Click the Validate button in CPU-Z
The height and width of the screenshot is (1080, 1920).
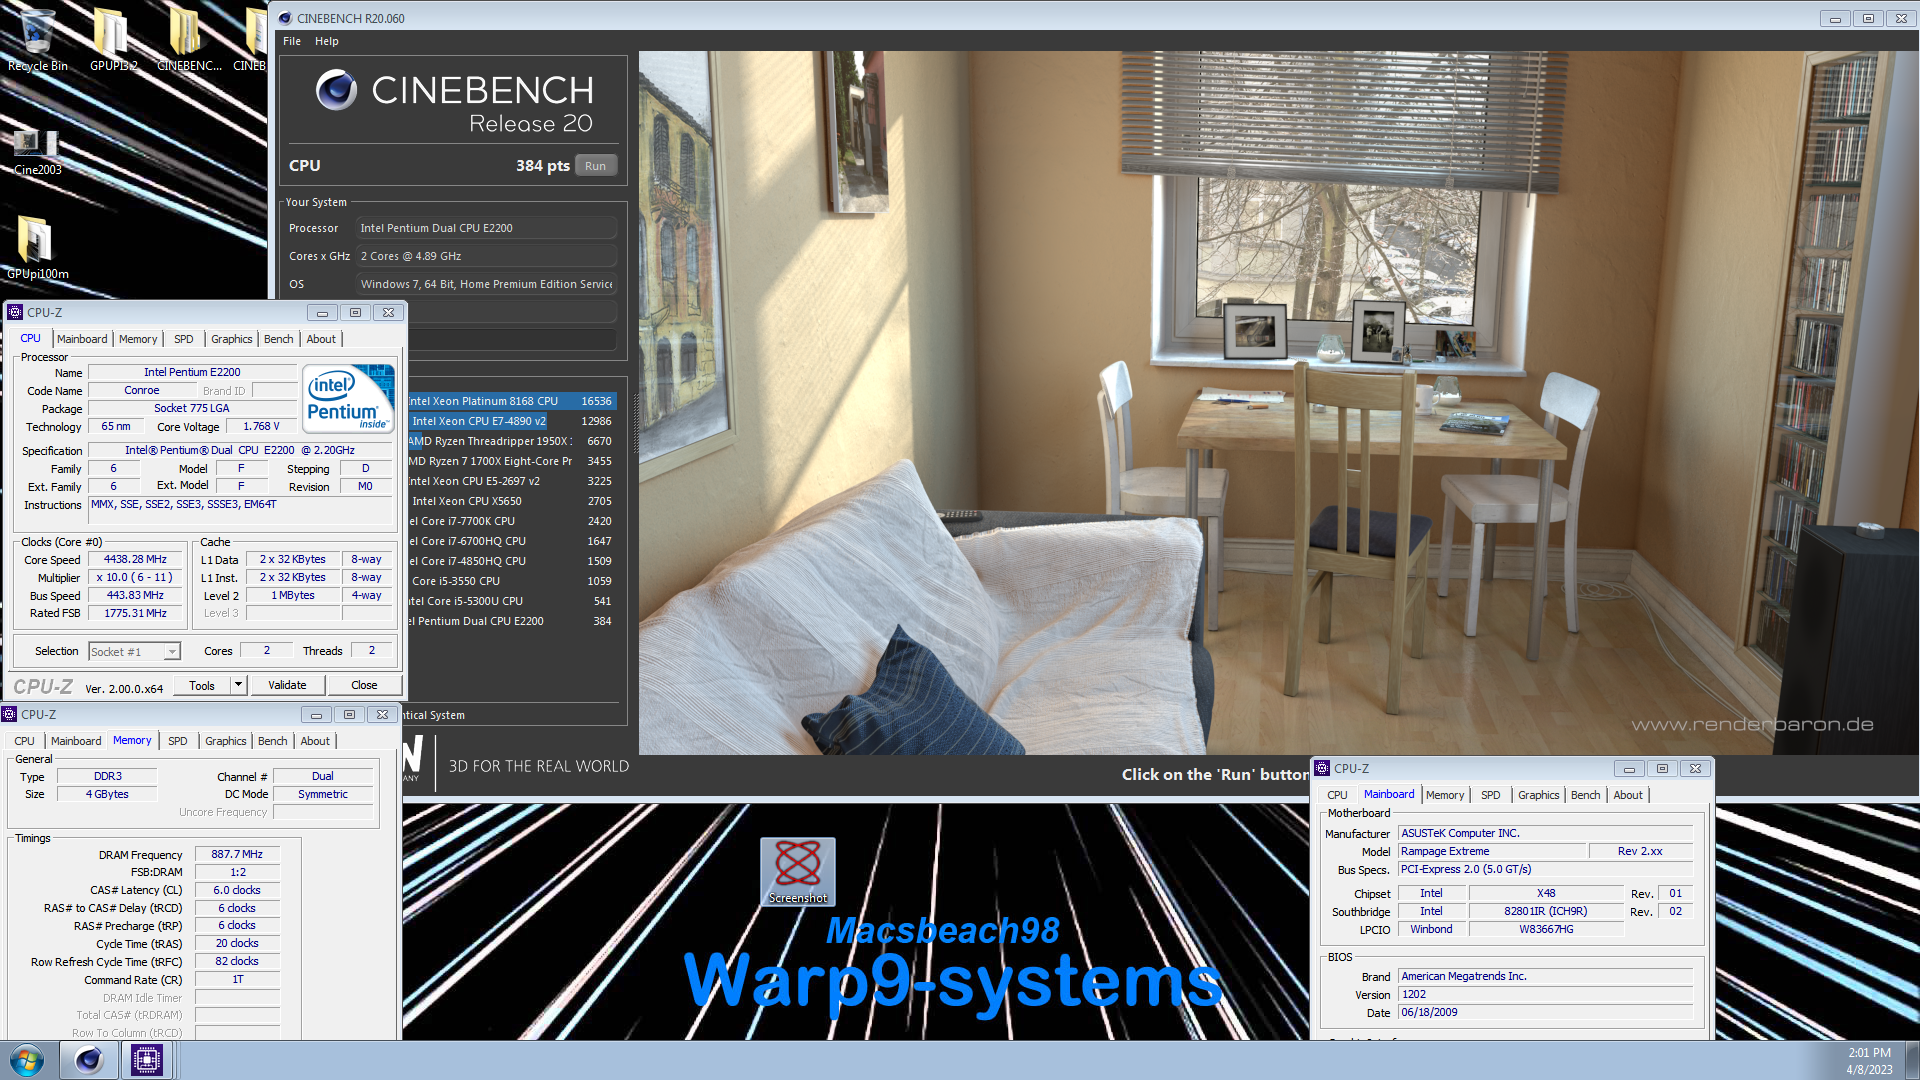click(287, 685)
